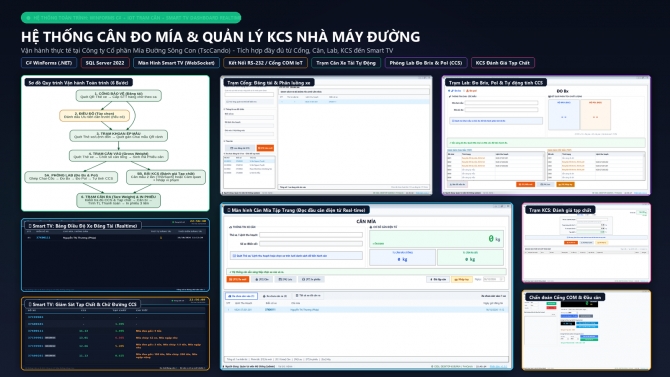670x377 pixels.
Task: Select vehicle row in Smart TV Bảng Điều Độ table
Action: click(x=115, y=237)
